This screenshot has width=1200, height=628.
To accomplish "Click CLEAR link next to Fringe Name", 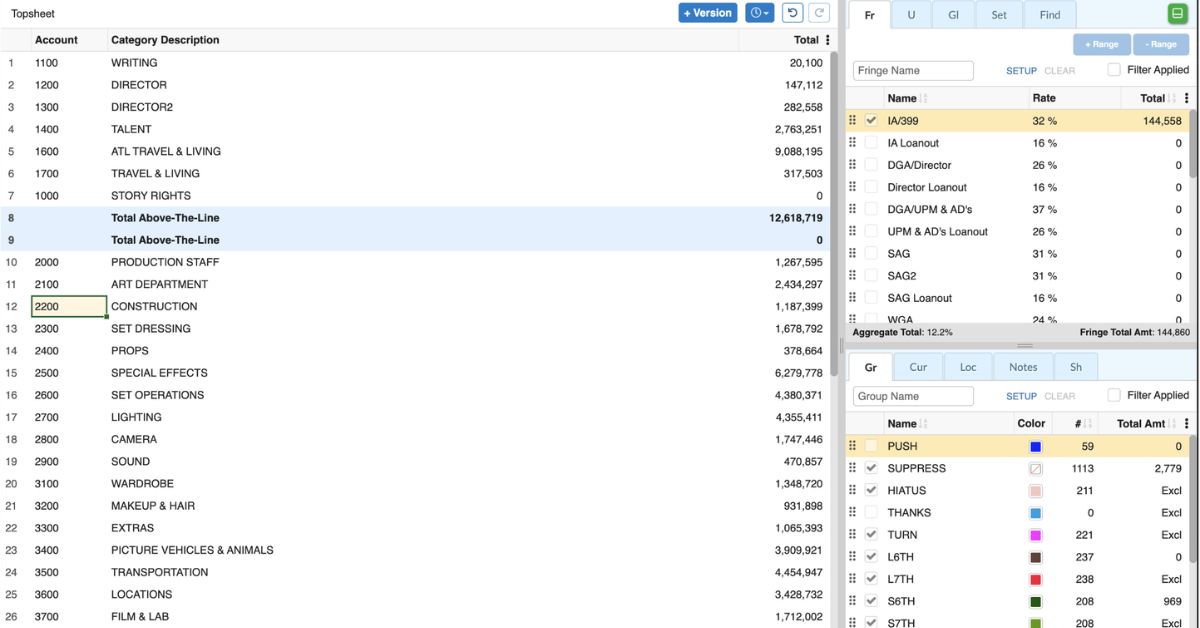I will coord(1060,71).
